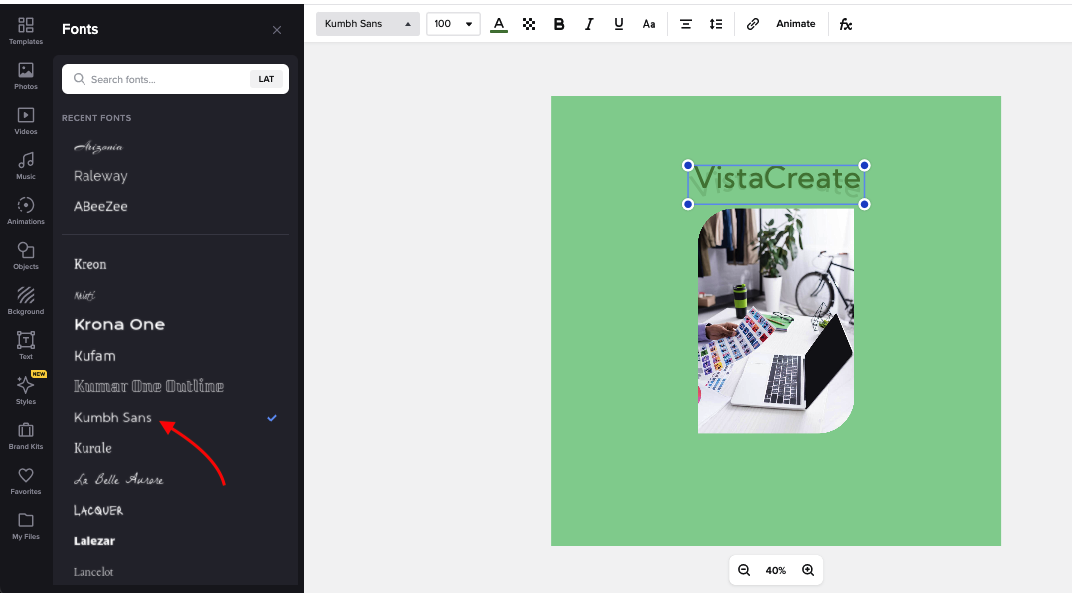Screen dimensions: 1072x593
Task: Open the text transparency checkerboard tool
Action: pyautogui.click(x=529, y=25)
